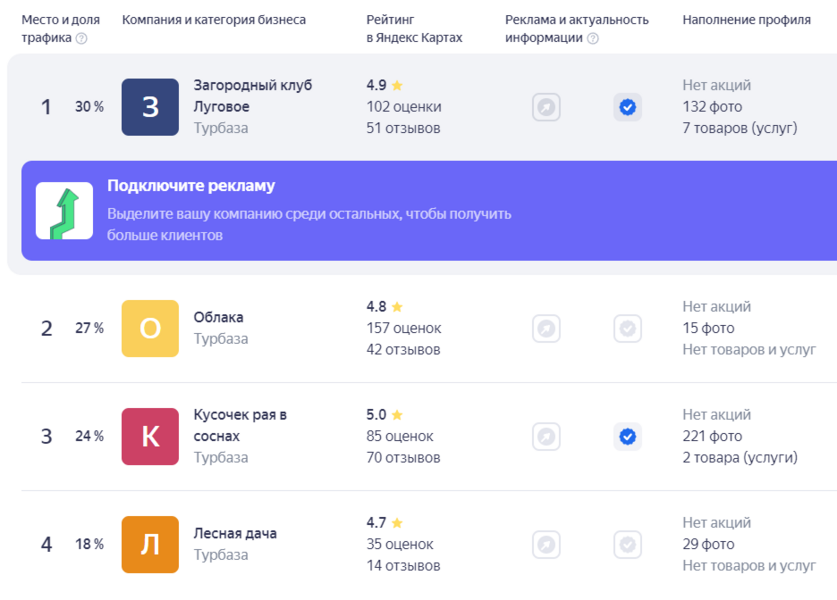Click the 4.9 star rating
Screen dimensions: 837x600
point(384,85)
